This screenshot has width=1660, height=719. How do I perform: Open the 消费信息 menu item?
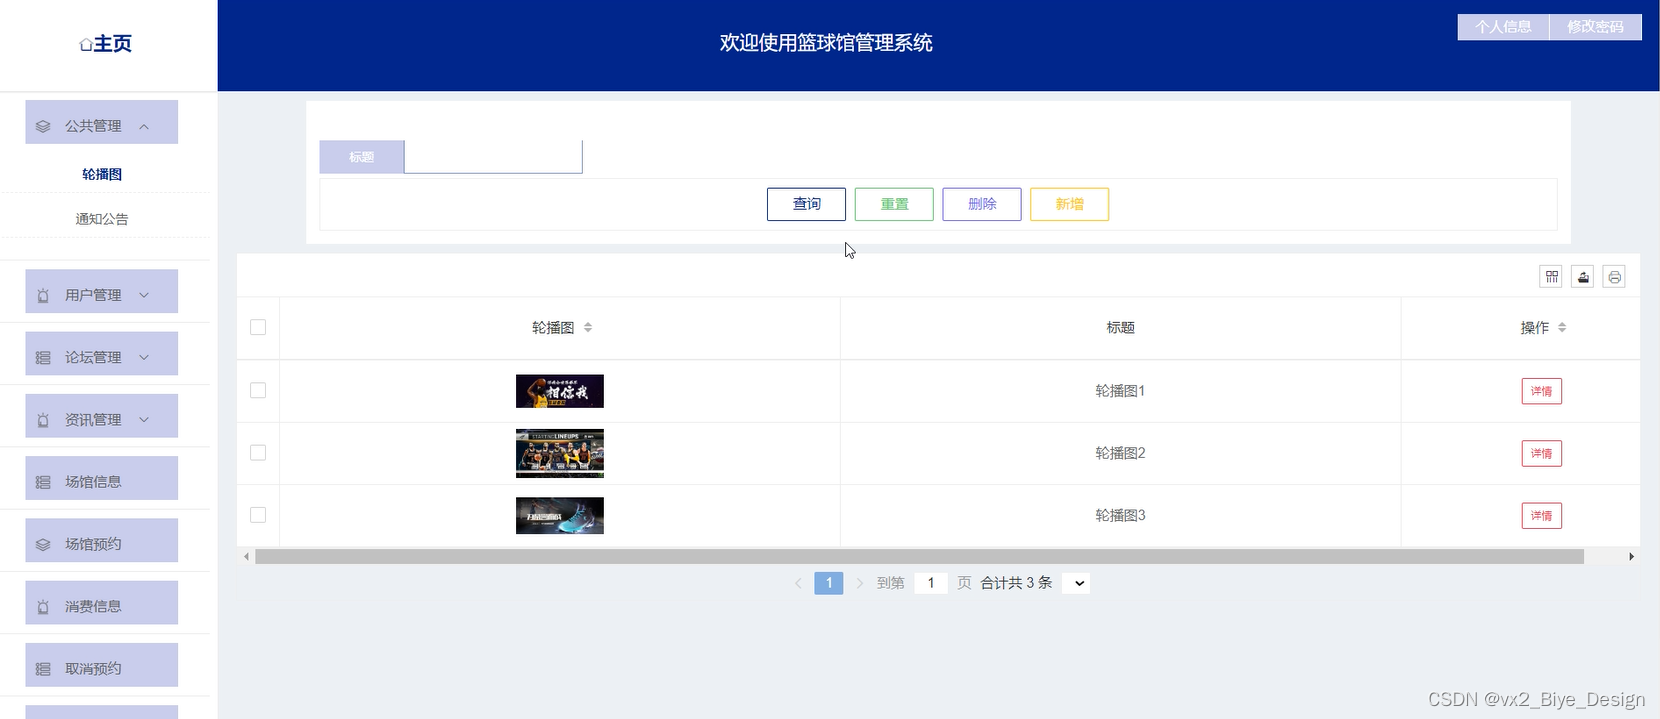(x=102, y=602)
